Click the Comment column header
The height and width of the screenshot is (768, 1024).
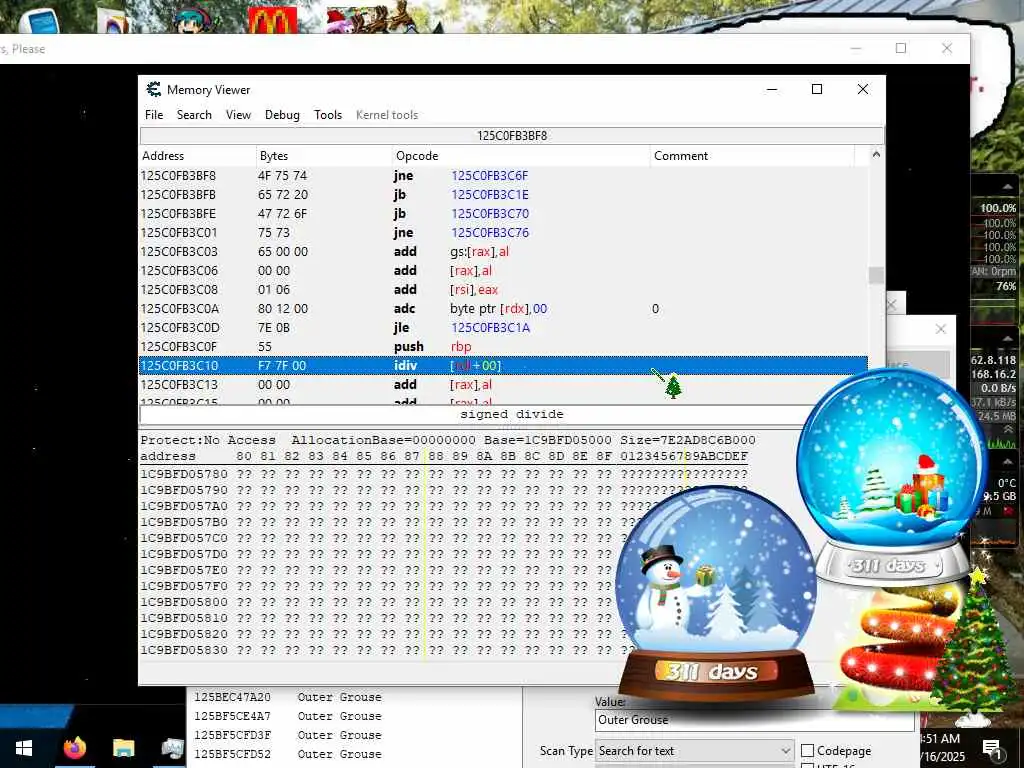point(752,156)
